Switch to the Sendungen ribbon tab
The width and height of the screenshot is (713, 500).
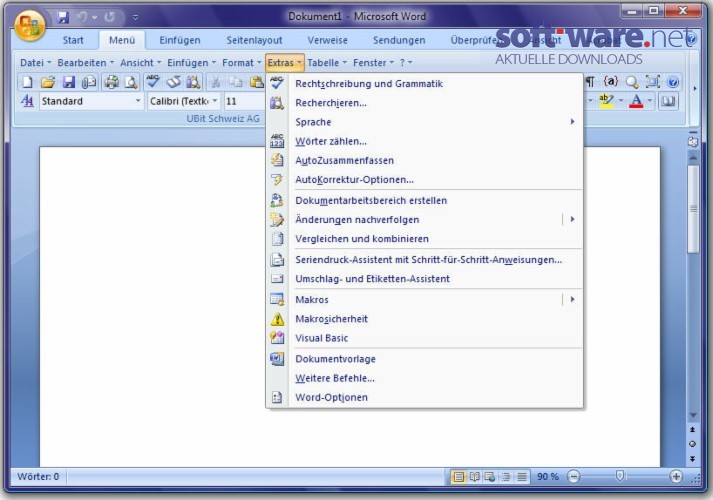(399, 40)
